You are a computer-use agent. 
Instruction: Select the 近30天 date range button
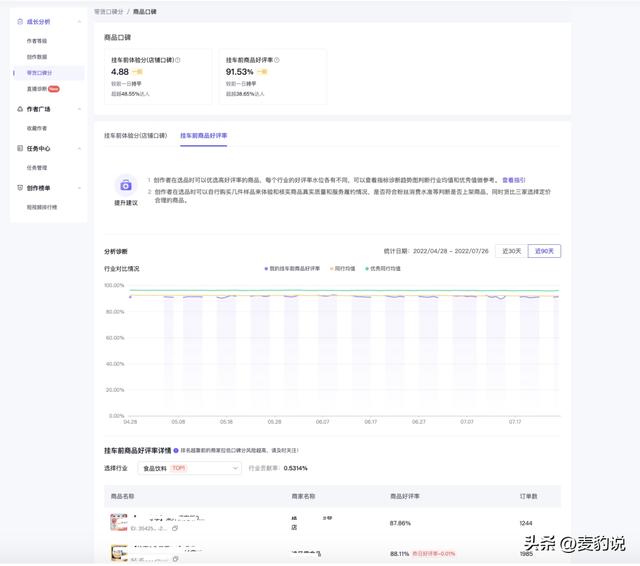point(509,251)
